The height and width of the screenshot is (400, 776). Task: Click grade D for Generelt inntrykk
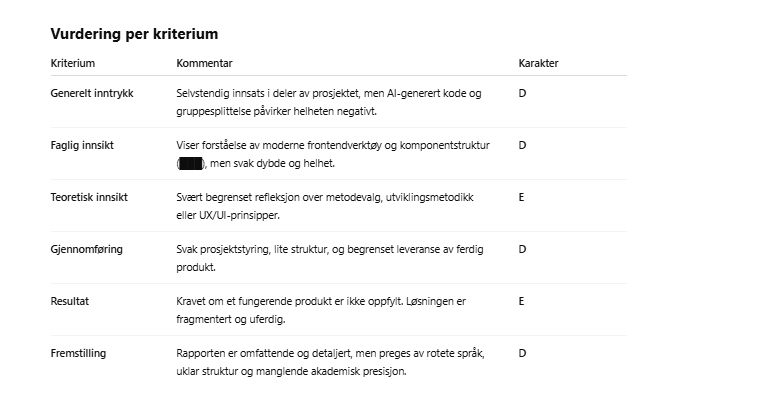coord(522,94)
